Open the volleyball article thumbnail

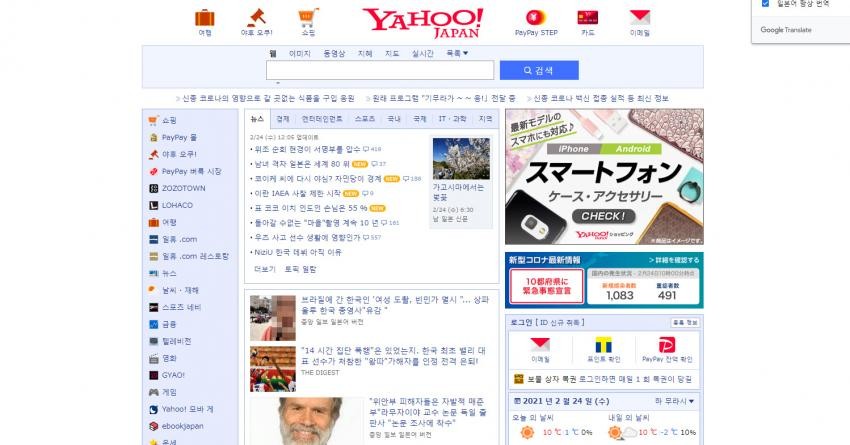point(273,369)
